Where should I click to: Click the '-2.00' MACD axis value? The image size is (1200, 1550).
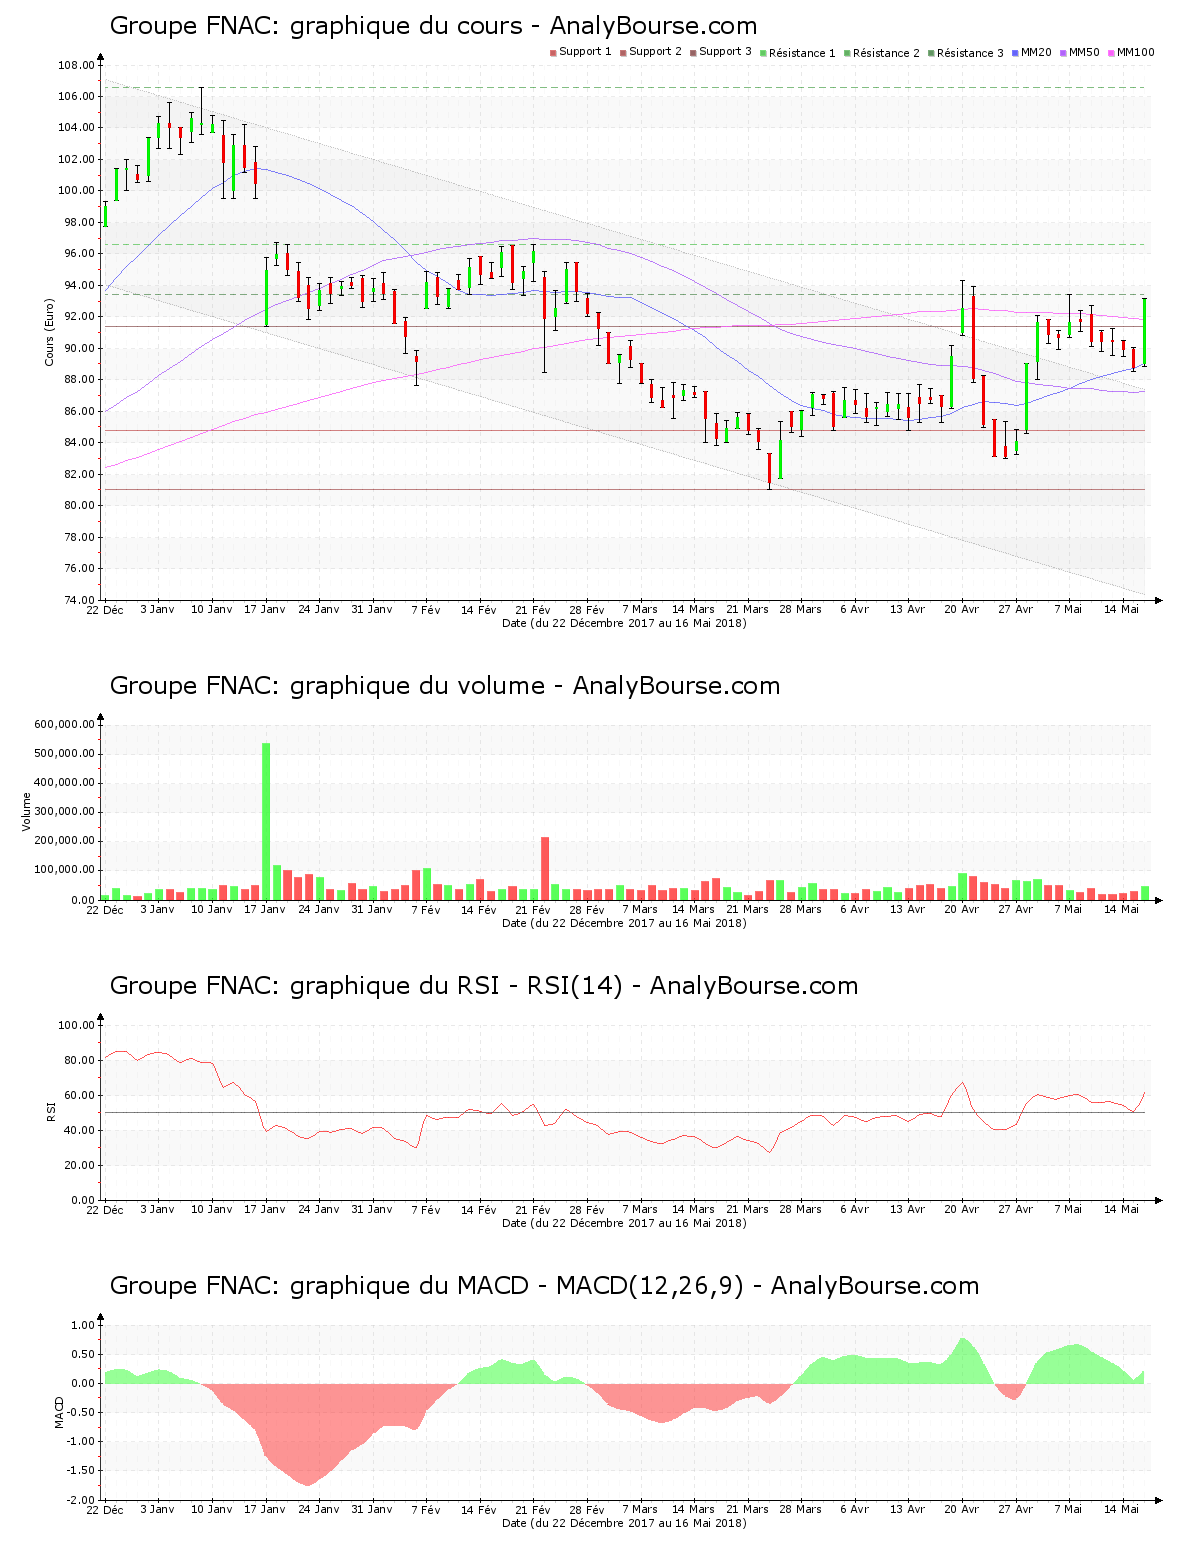80,1500
